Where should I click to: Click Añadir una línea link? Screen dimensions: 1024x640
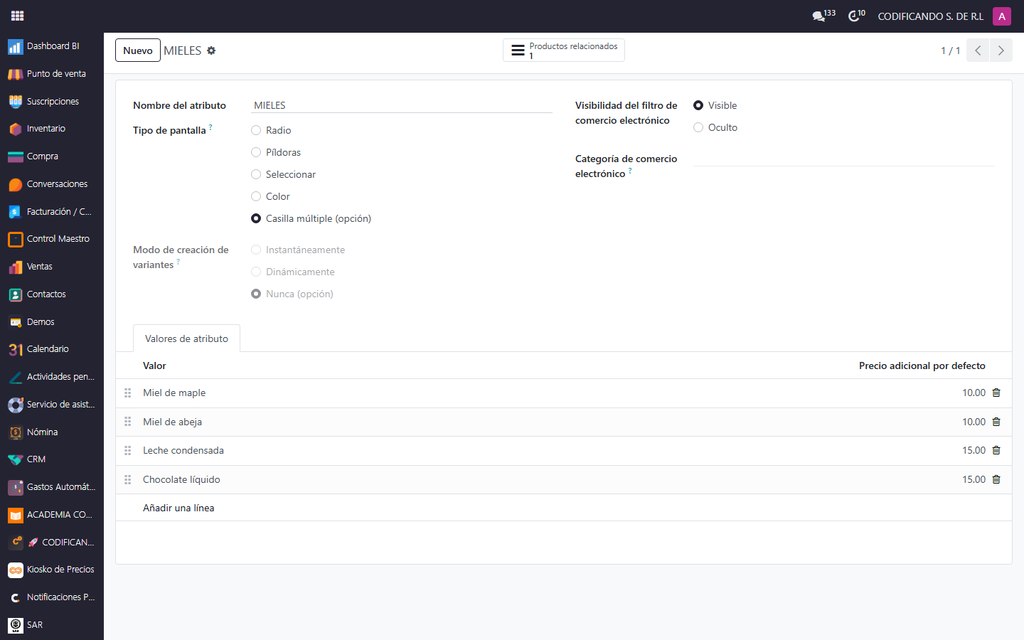[x=178, y=507]
